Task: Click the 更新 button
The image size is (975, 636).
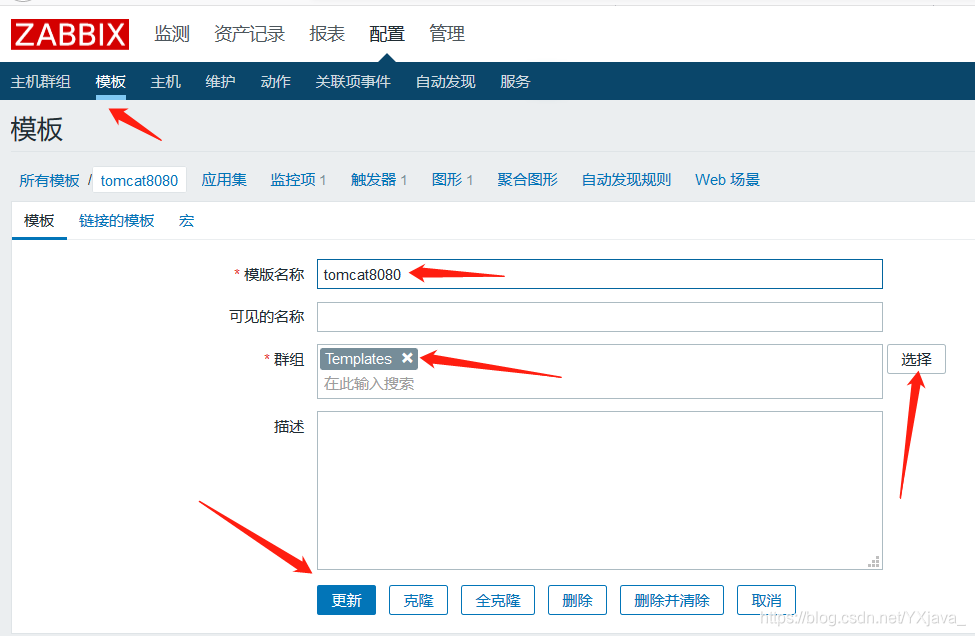Action: click(346, 600)
